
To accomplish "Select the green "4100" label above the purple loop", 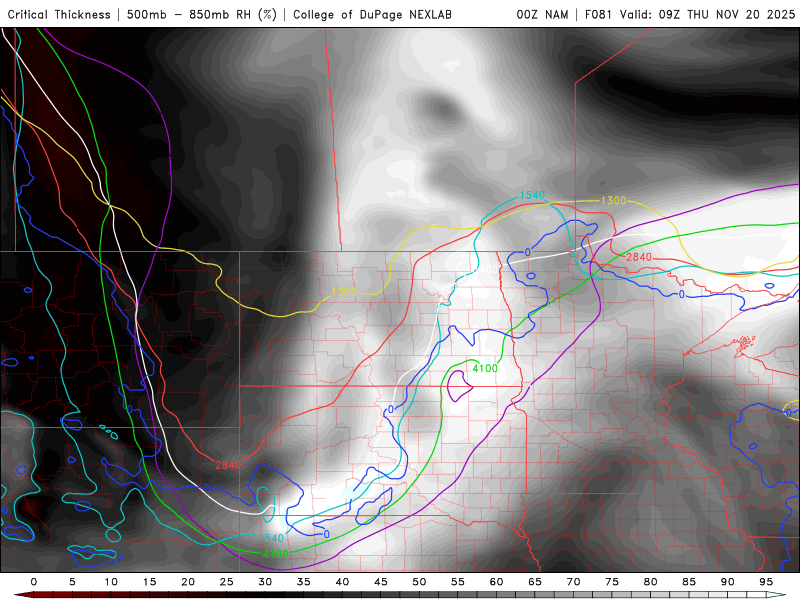I will (x=485, y=368).
